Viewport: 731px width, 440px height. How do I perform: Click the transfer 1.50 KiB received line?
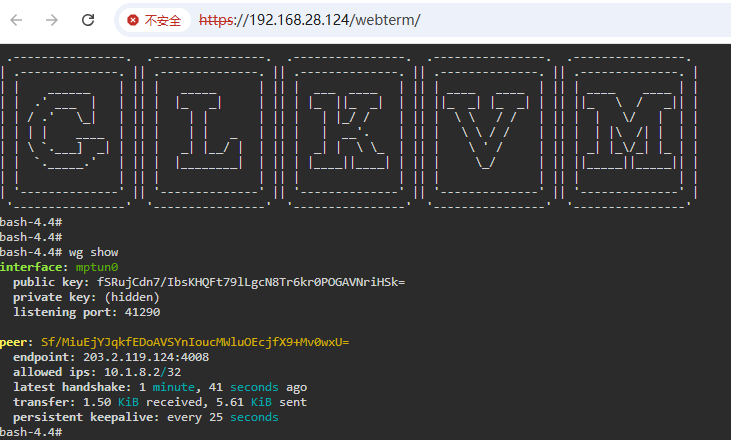click(160, 402)
